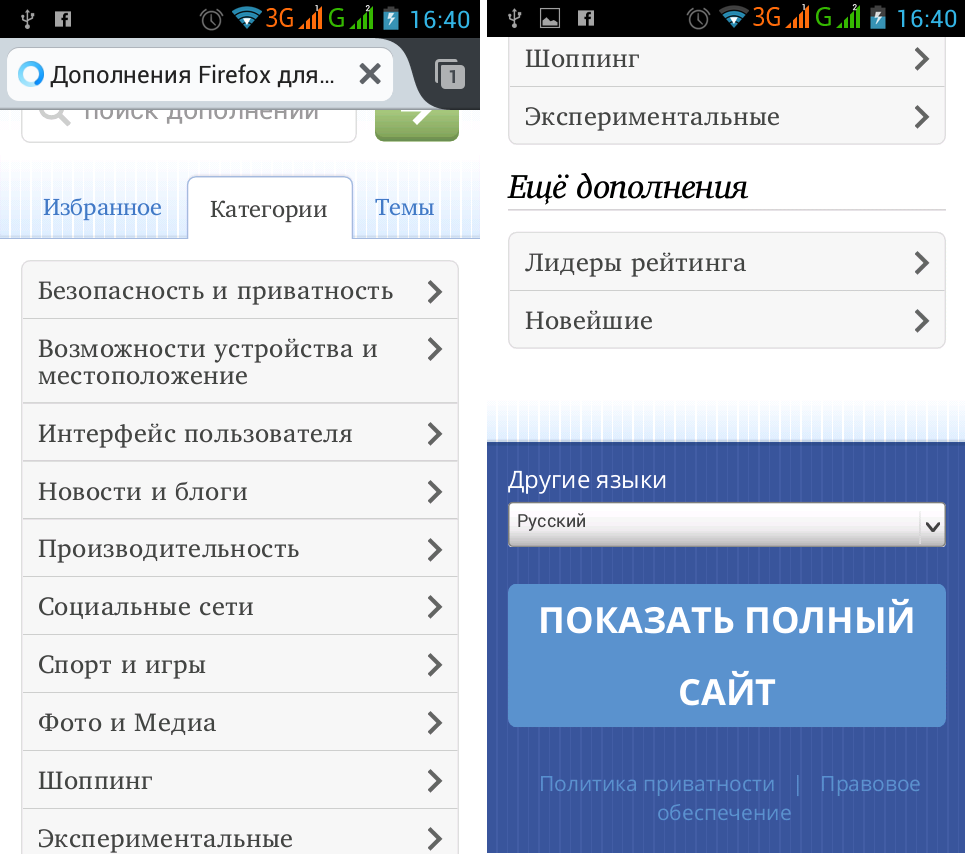The image size is (965, 854).
Task: Open Экспериментальные in the right screen
Action: pyautogui.click(x=727, y=116)
